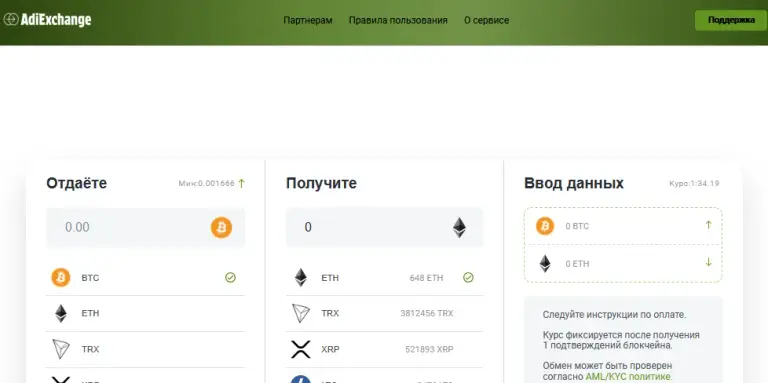Click the Получите heading
Image resolution: width=768 pixels, height=383 pixels.
[x=321, y=183]
